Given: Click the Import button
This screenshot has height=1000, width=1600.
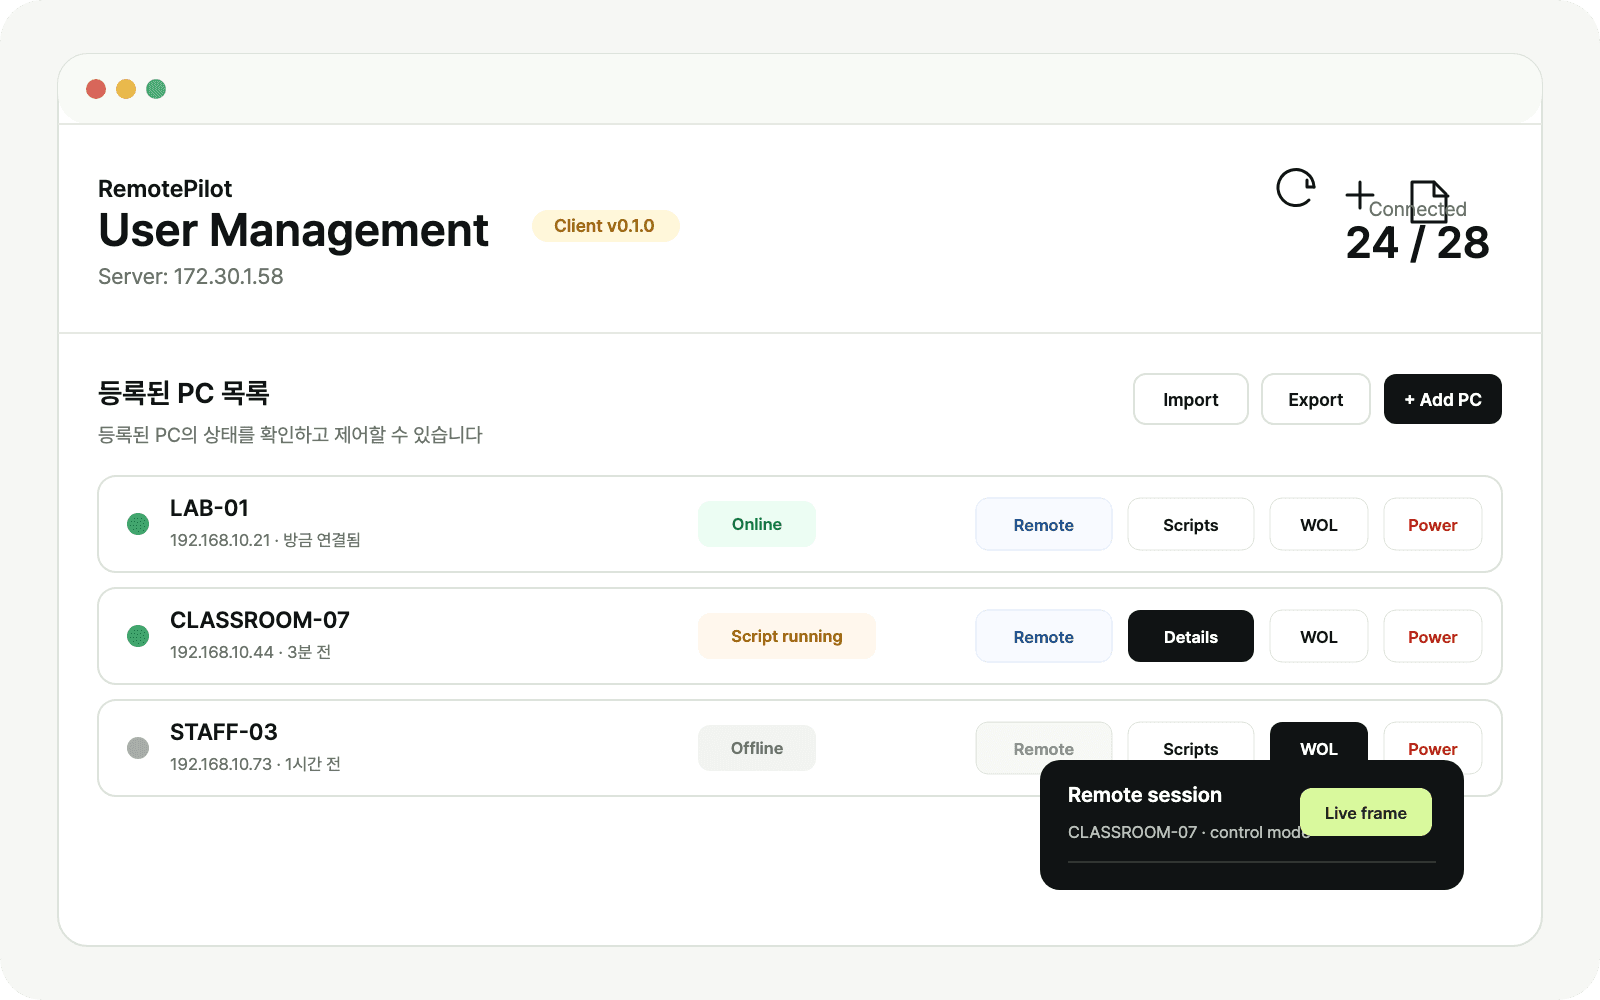Looking at the screenshot, I should (x=1191, y=399).
